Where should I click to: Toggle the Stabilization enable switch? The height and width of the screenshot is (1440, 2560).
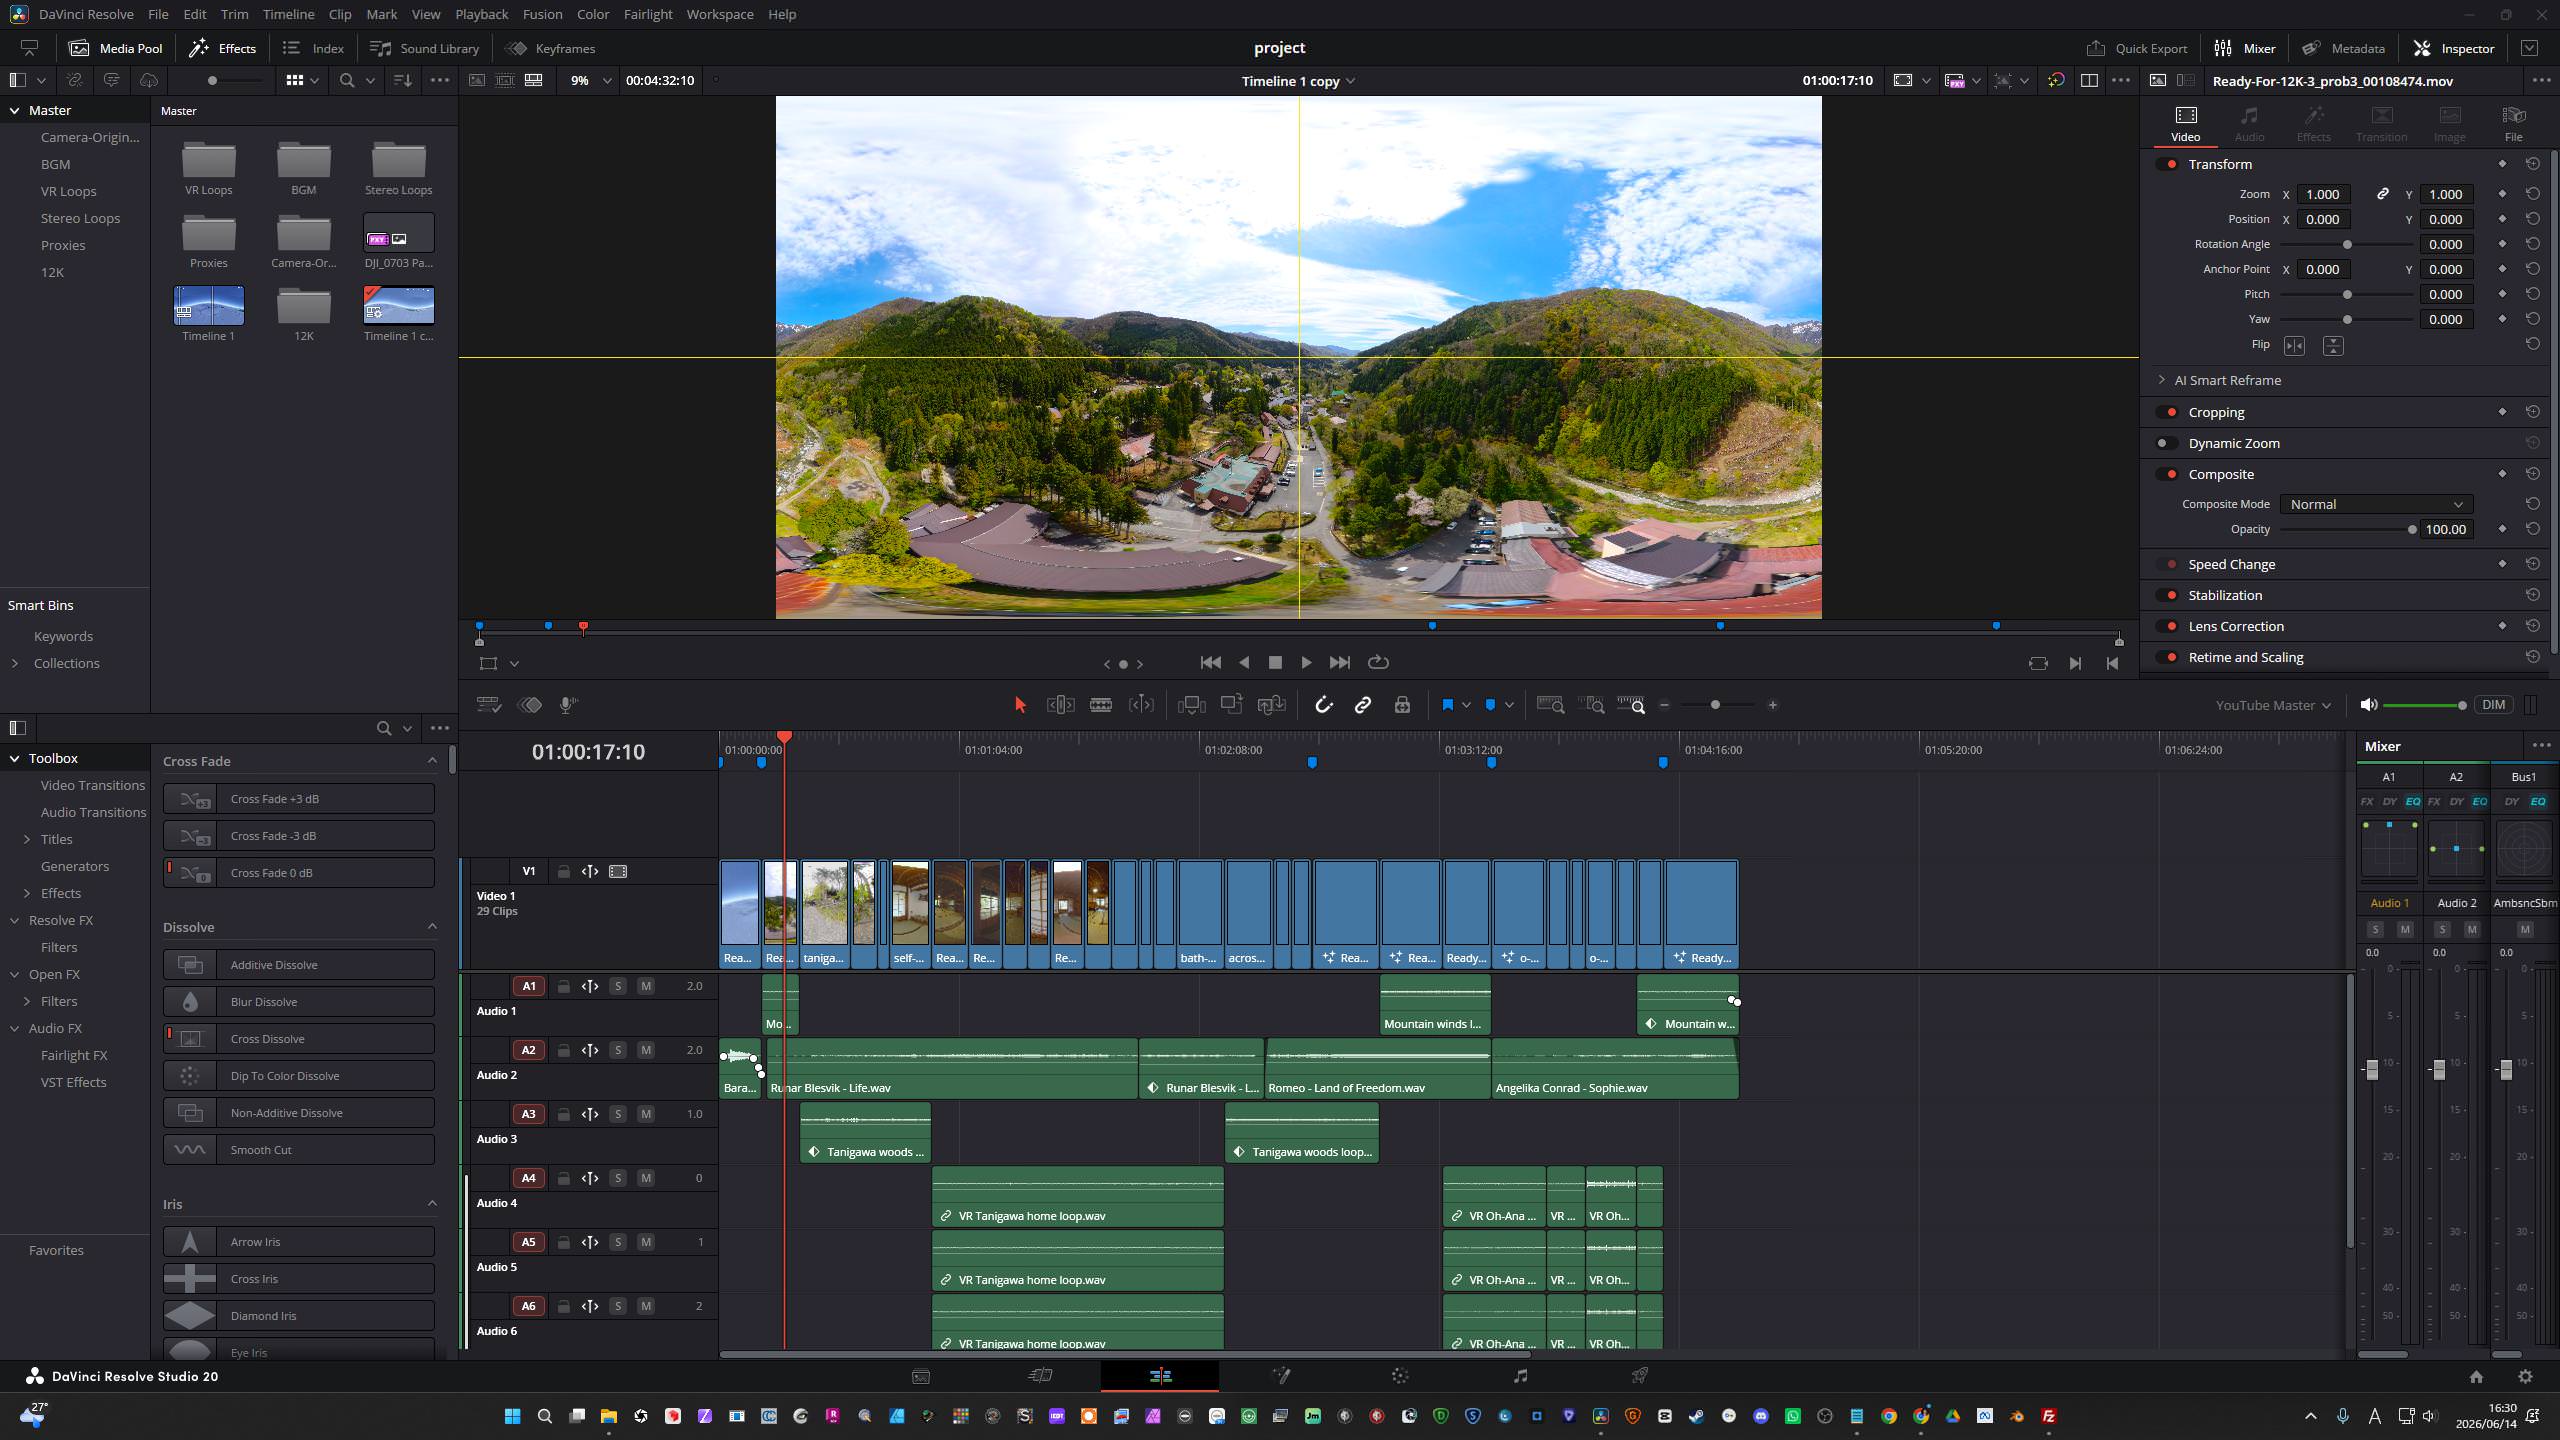(x=2167, y=595)
